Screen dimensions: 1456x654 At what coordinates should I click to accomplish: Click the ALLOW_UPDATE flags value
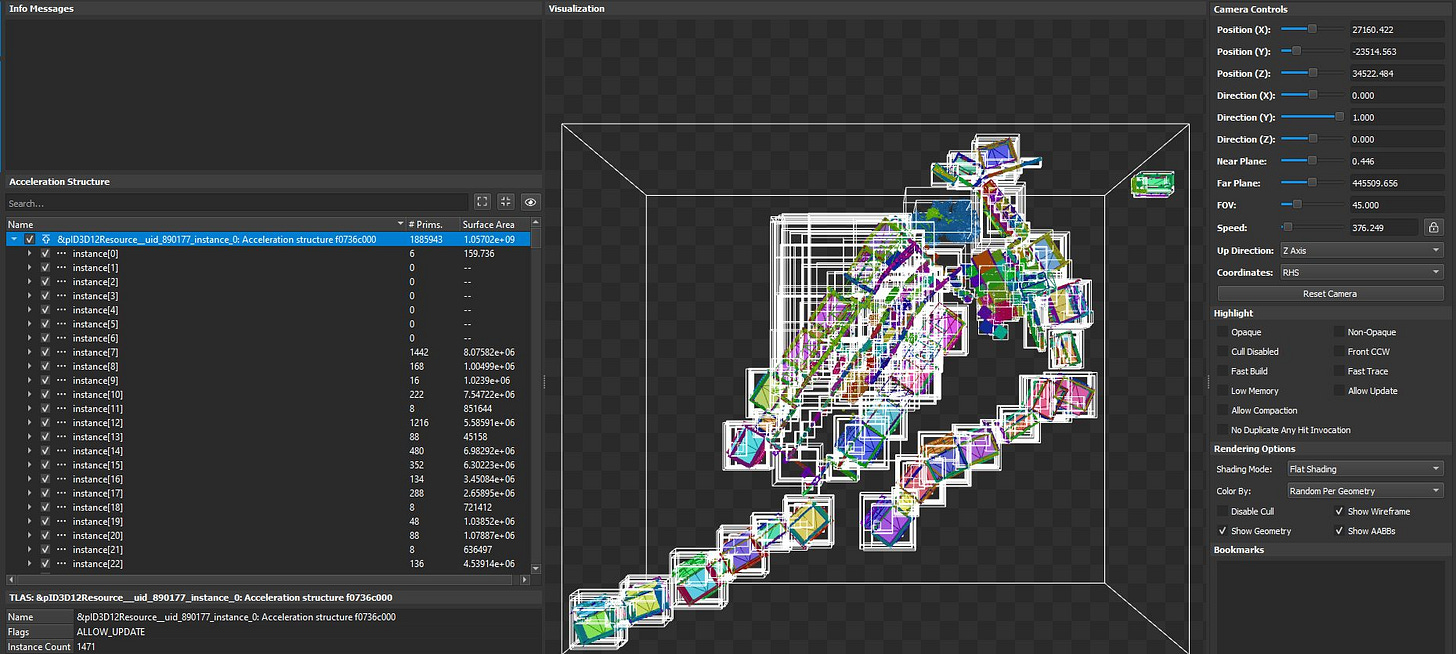coord(111,632)
